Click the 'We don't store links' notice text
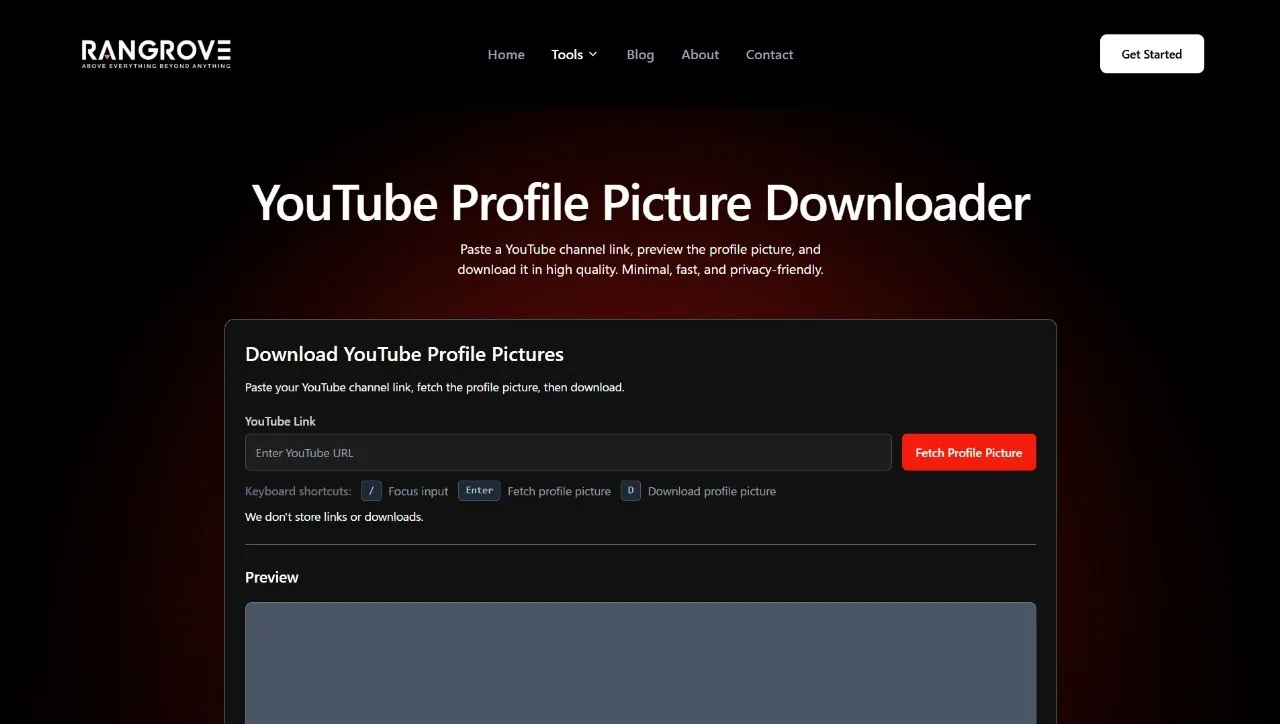The width and height of the screenshot is (1280, 724). click(334, 516)
